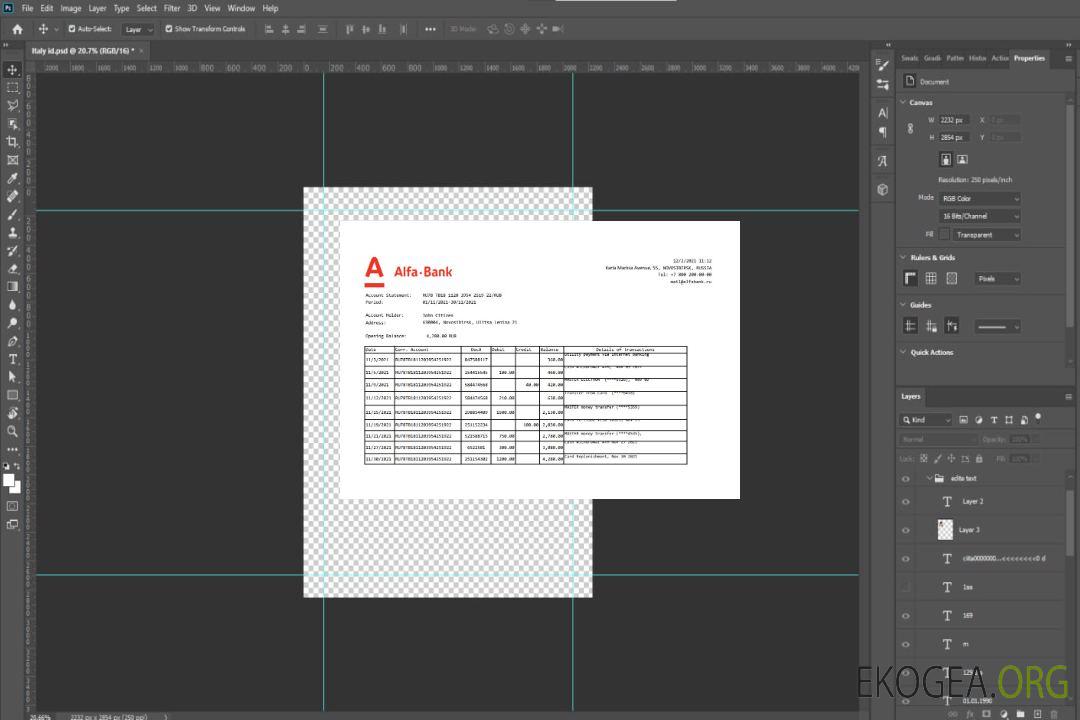Click the foreground color swatch
Screen dimensions: 1080x720
(9, 480)
